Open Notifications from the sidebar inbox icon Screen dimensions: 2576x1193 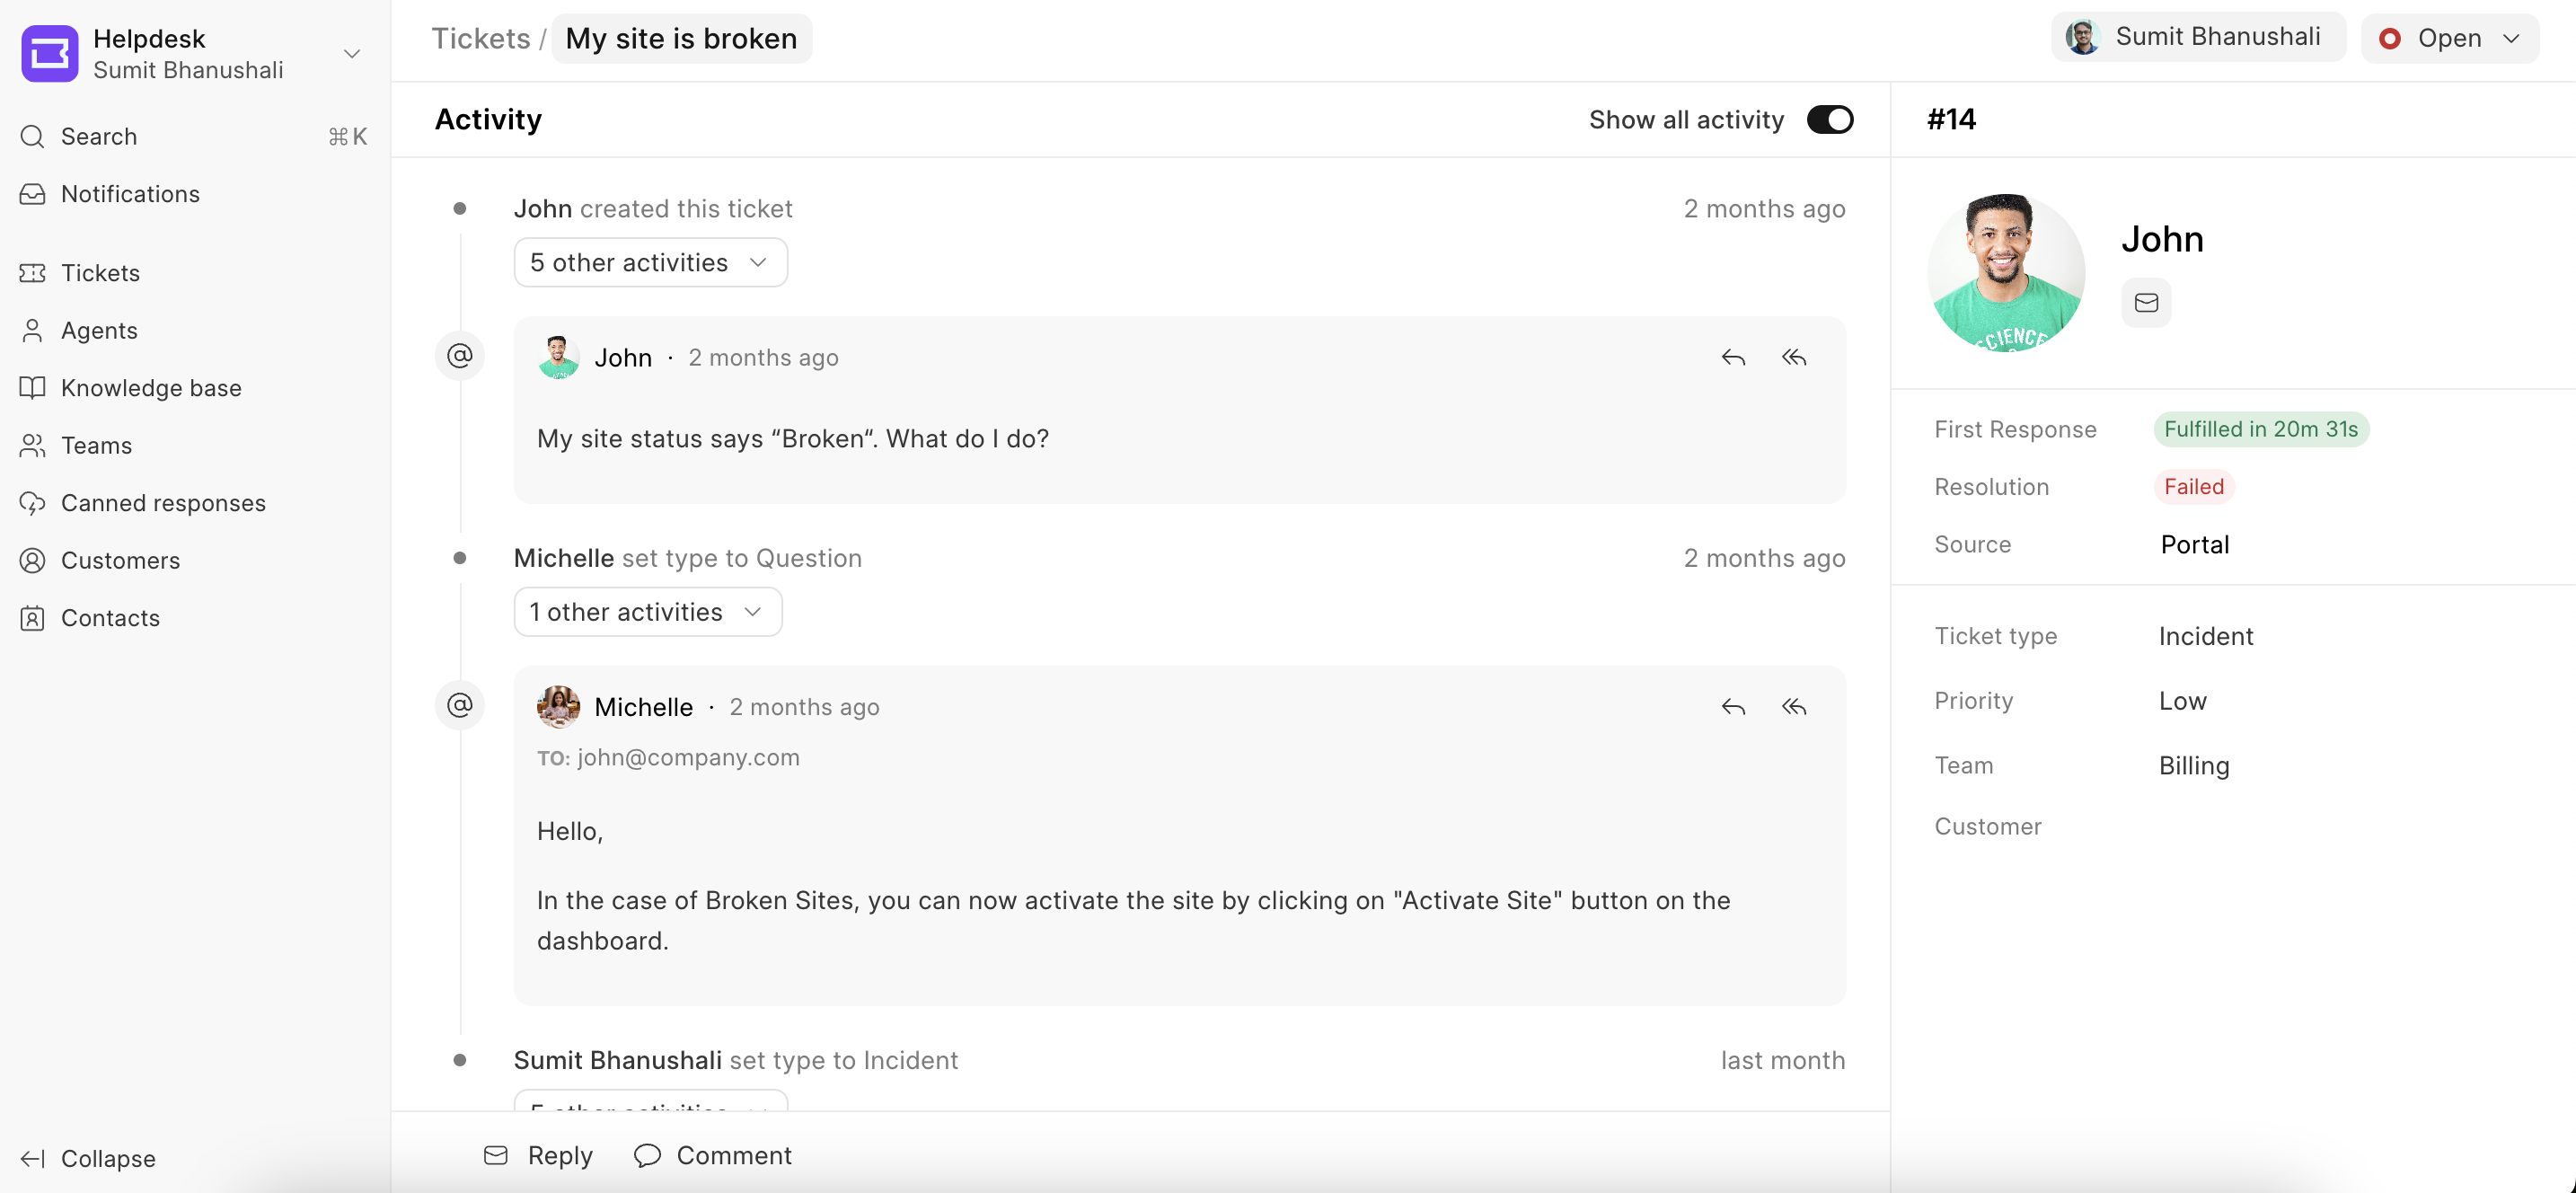coord(33,194)
